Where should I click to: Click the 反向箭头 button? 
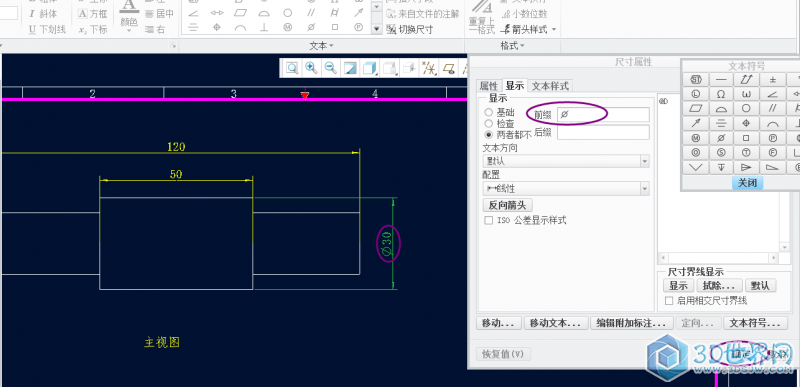click(508, 205)
